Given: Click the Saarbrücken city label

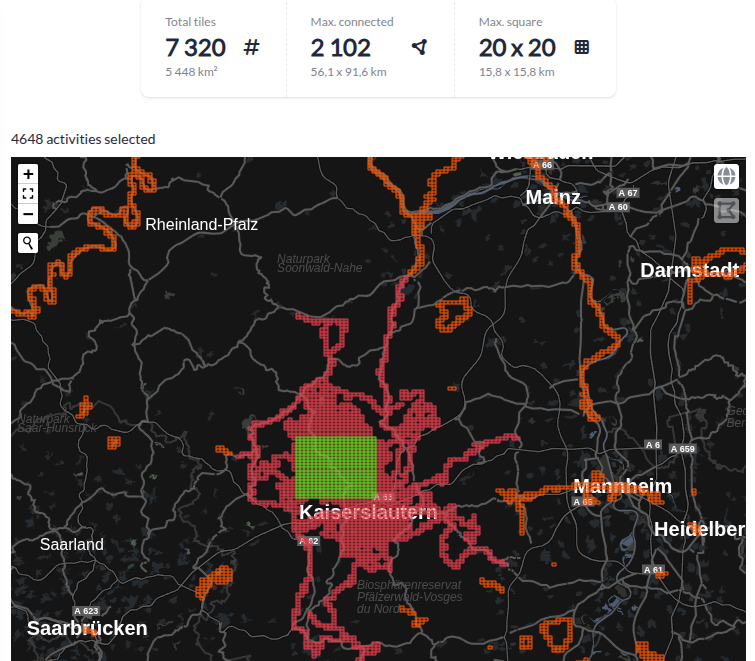Looking at the screenshot, I should 87,628.
